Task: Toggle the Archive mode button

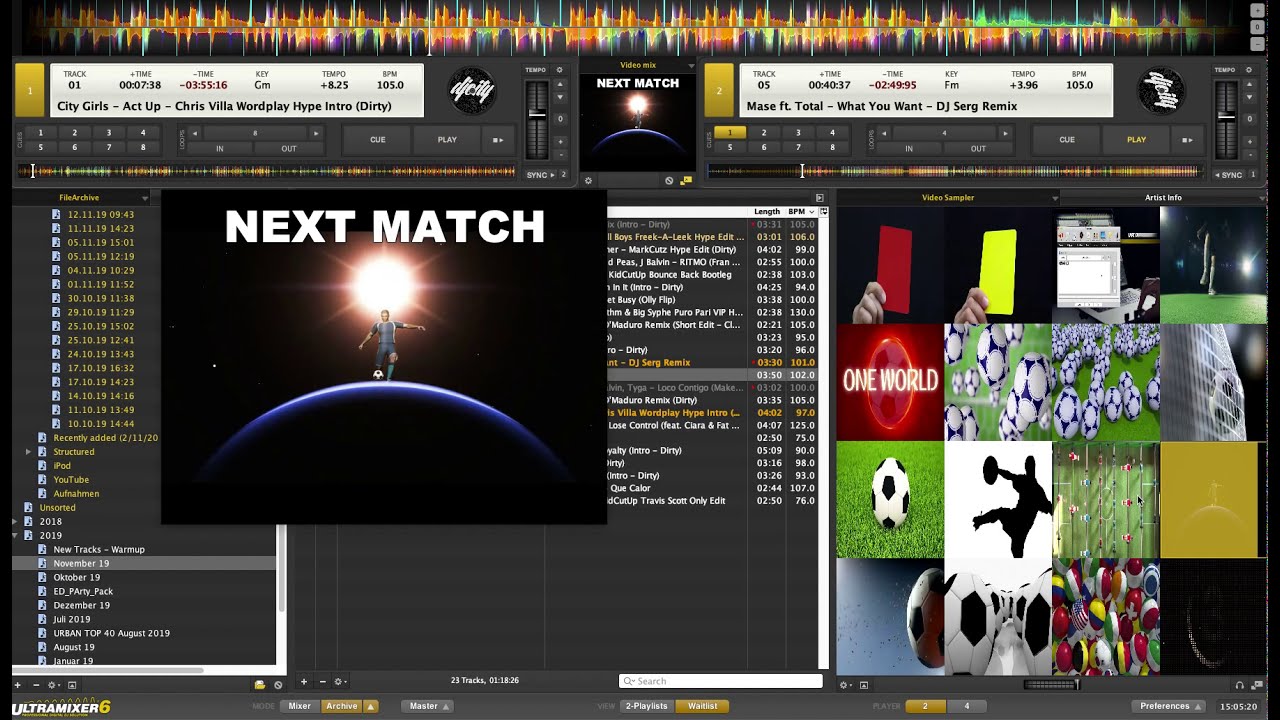Action: tap(341, 706)
